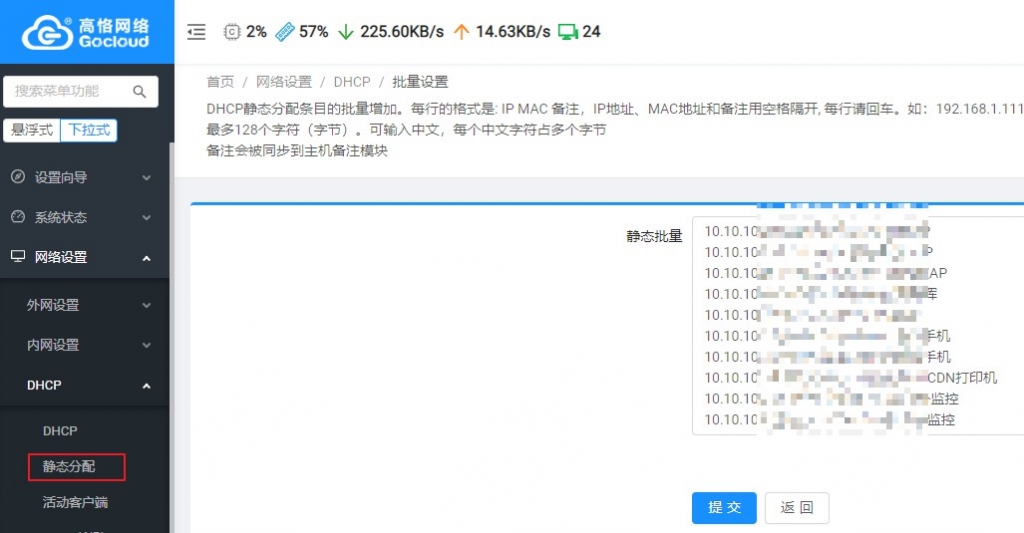Viewport: 1024px width, 533px height.
Task: Click the Gocloud logo
Action: point(86,32)
